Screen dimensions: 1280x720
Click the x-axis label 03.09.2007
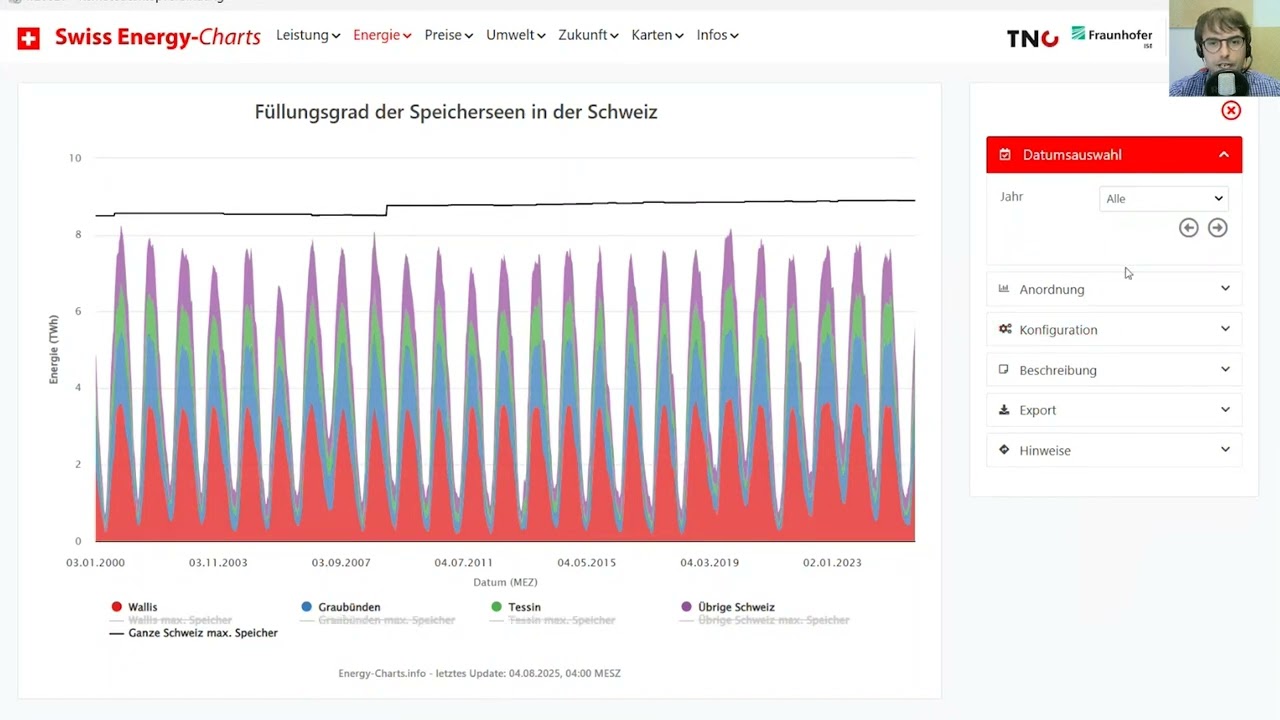tap(341, 563)
